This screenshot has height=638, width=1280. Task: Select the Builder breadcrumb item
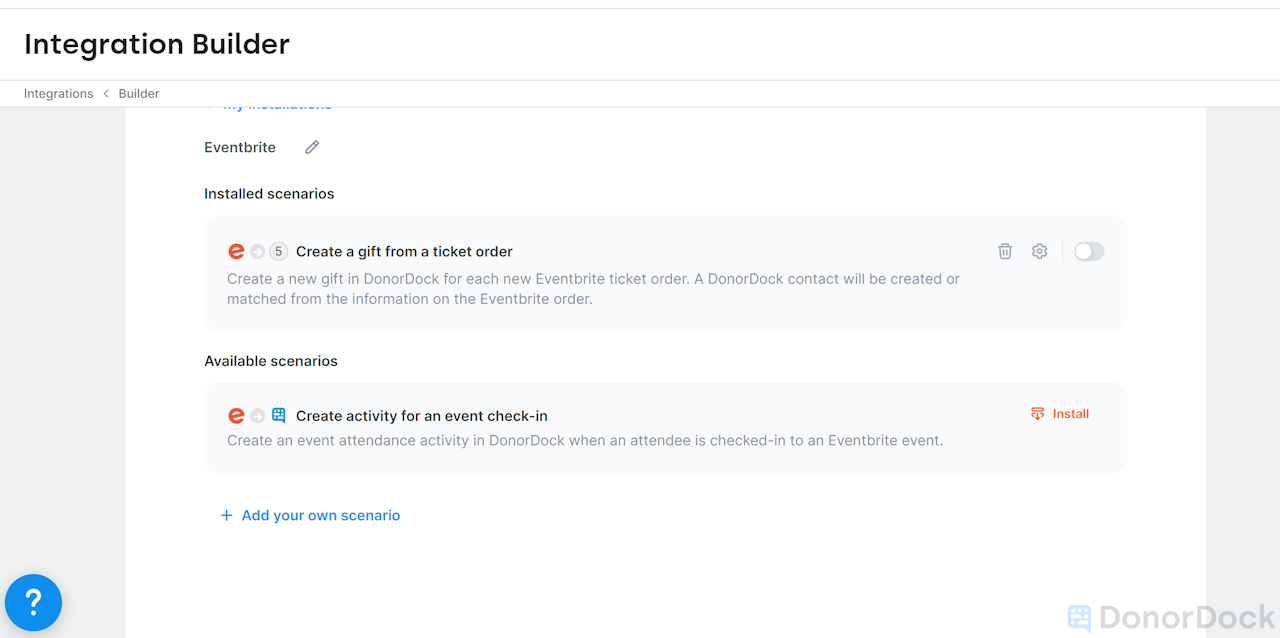(139, 94)
